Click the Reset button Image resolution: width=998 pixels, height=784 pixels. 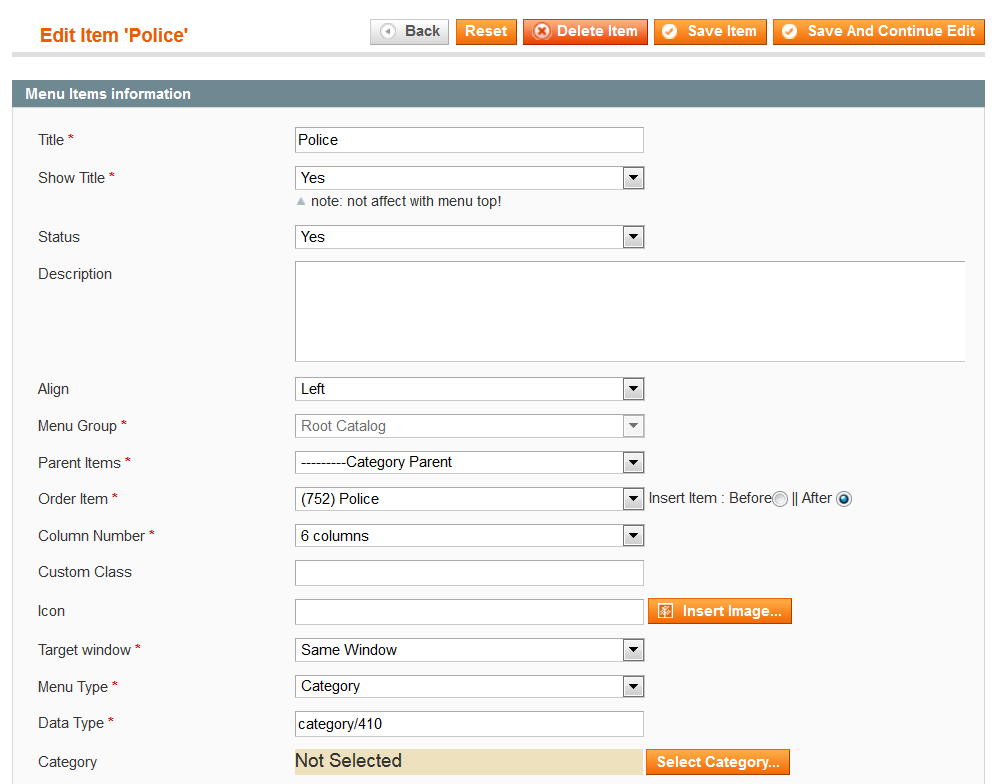tap(486, 31)
